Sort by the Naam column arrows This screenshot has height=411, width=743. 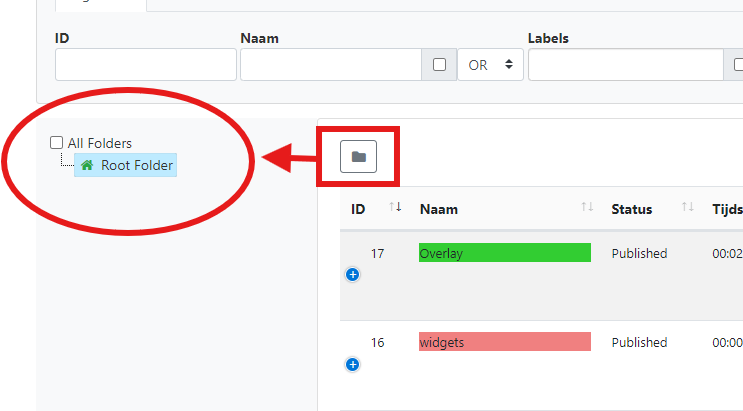pos(587,208)
